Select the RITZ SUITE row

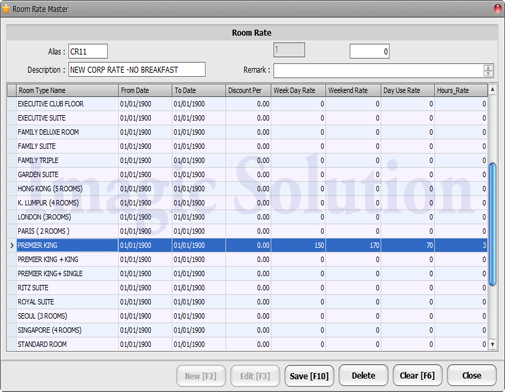click(x=247, y=288)
